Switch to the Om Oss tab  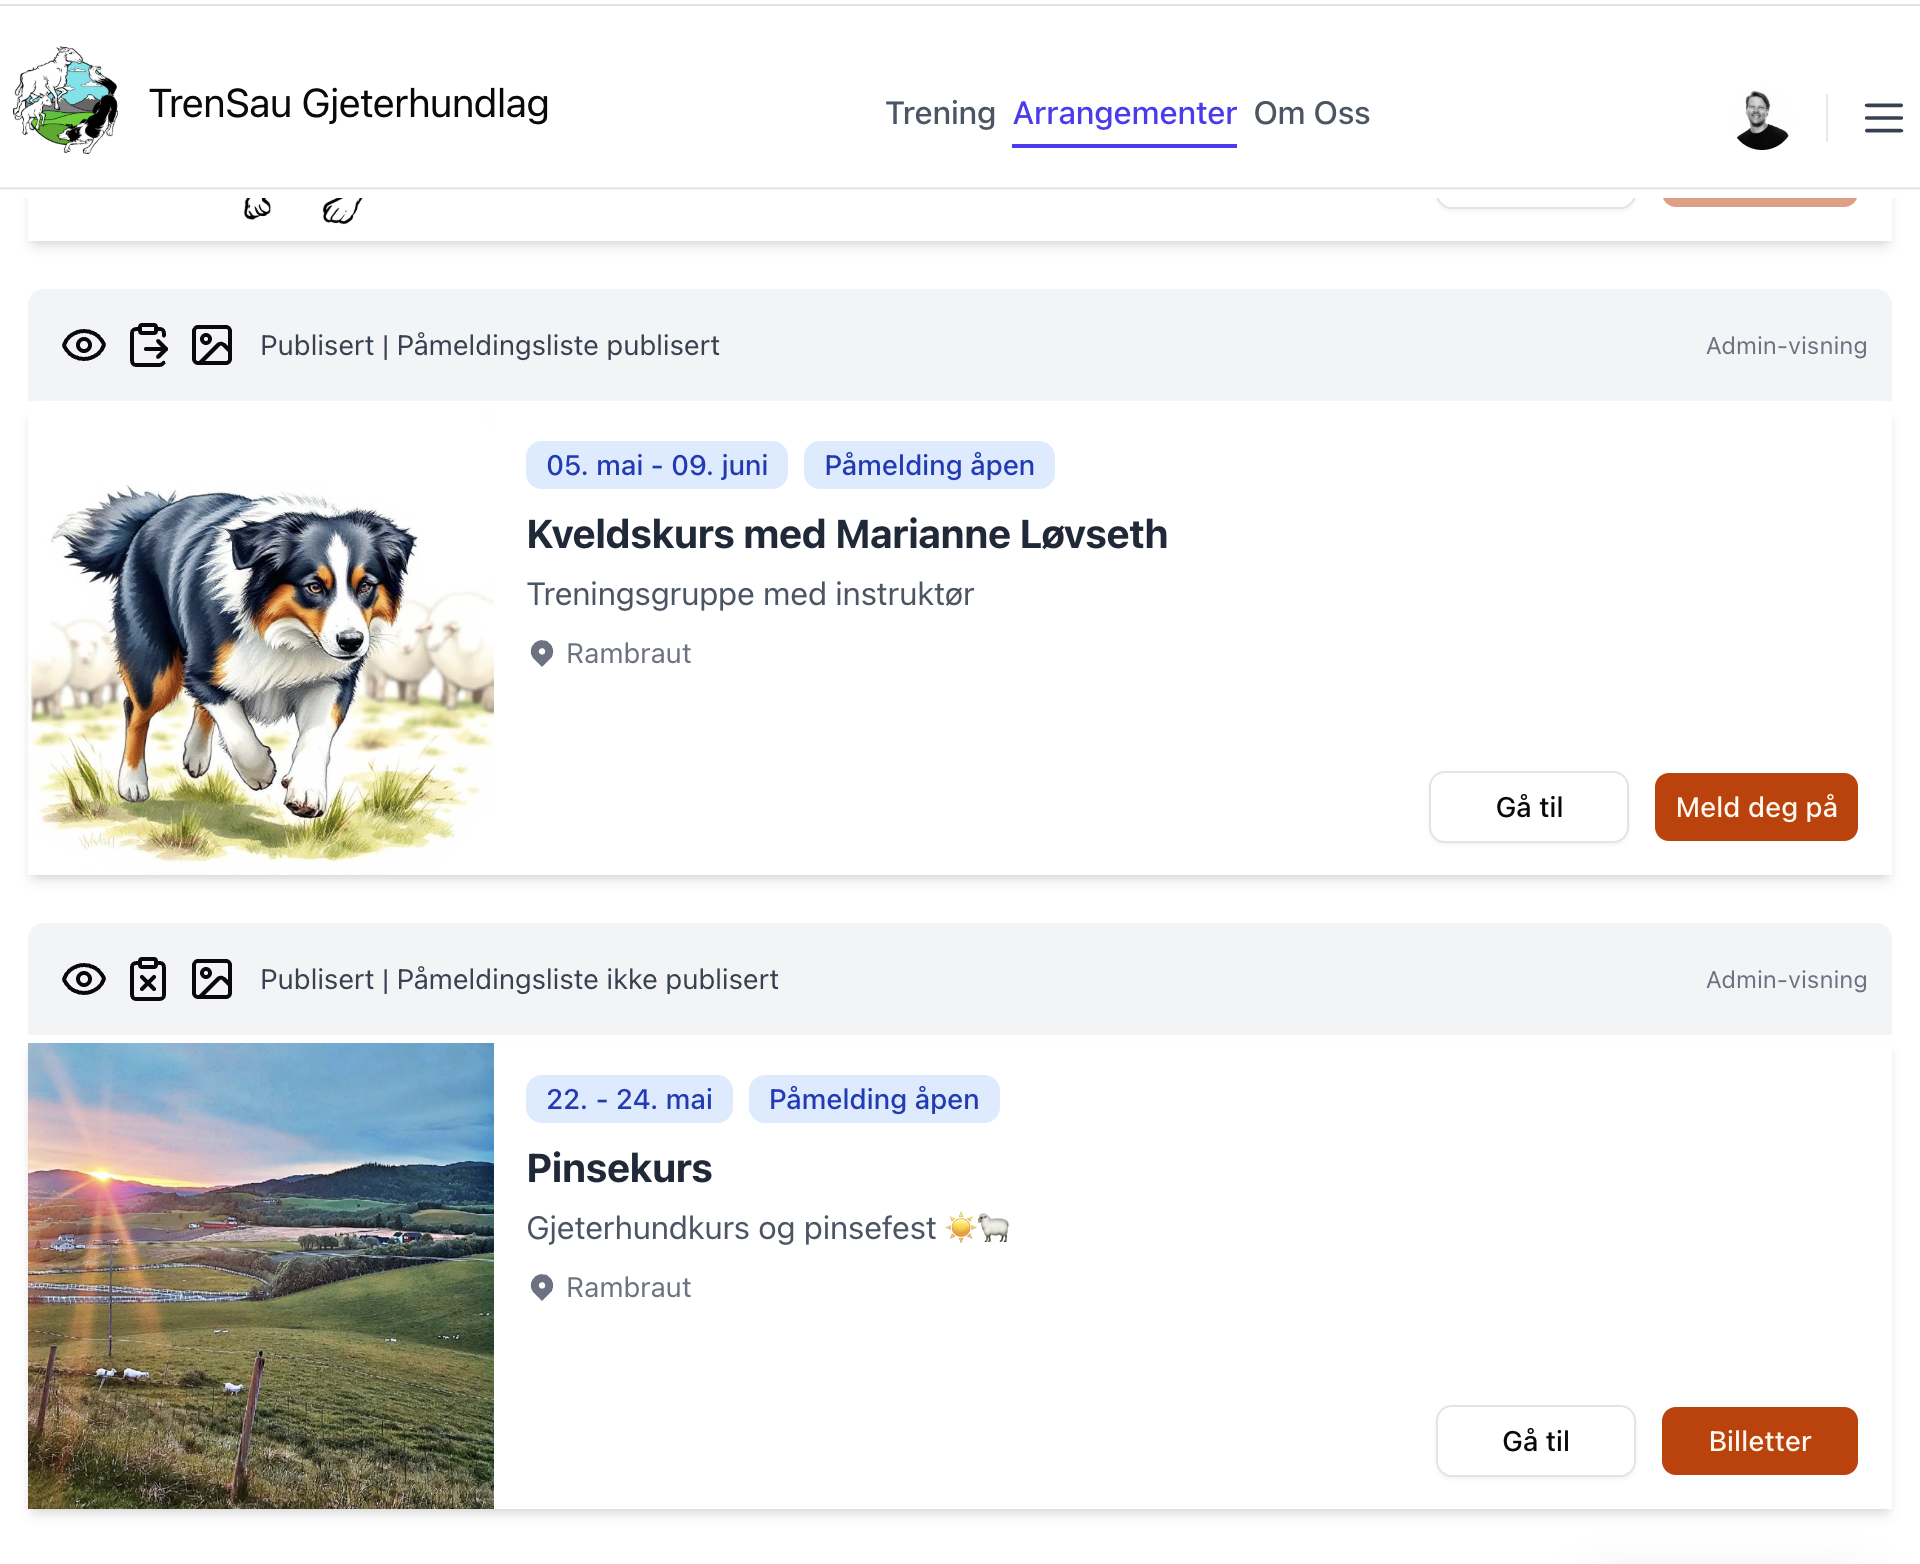(x=1311, y=114)
